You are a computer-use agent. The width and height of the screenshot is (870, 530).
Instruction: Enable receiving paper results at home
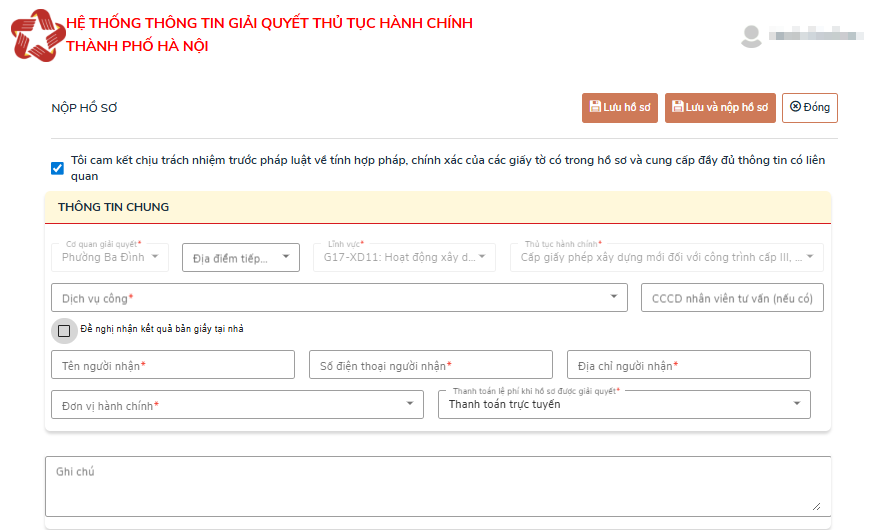[x=64, y=331]
